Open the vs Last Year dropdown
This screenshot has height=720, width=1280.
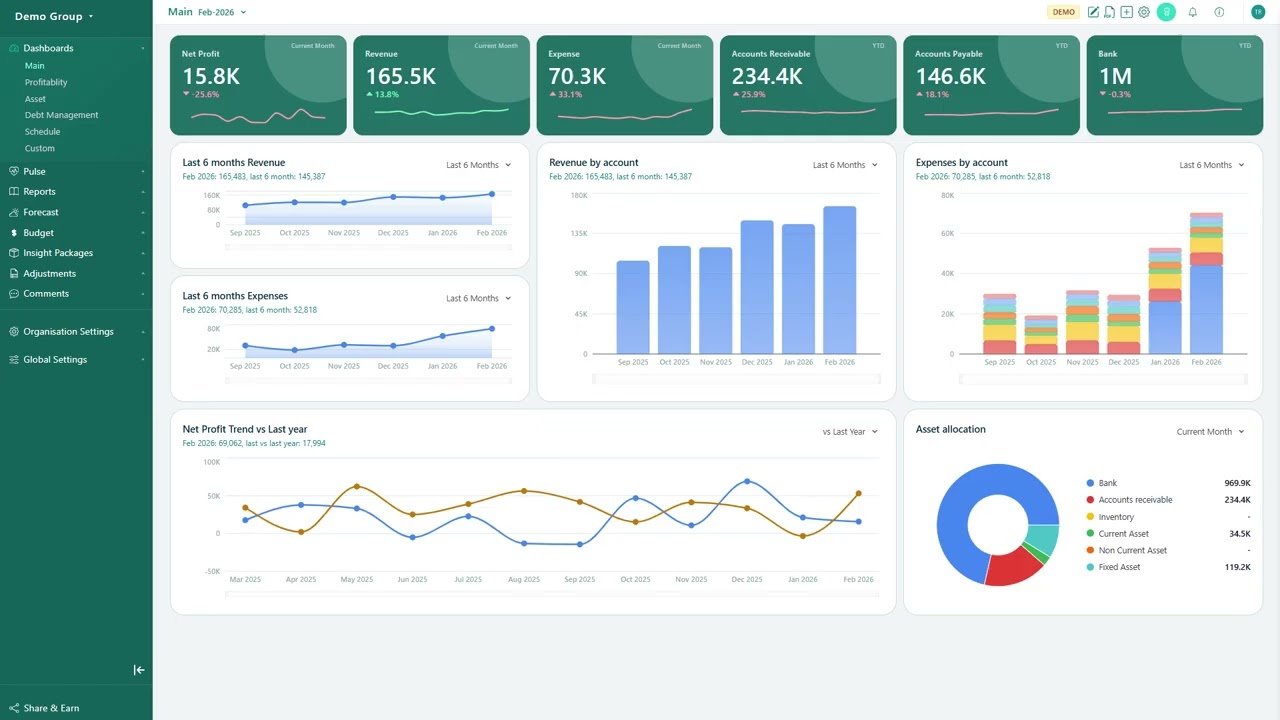click(x=850, y=432)
